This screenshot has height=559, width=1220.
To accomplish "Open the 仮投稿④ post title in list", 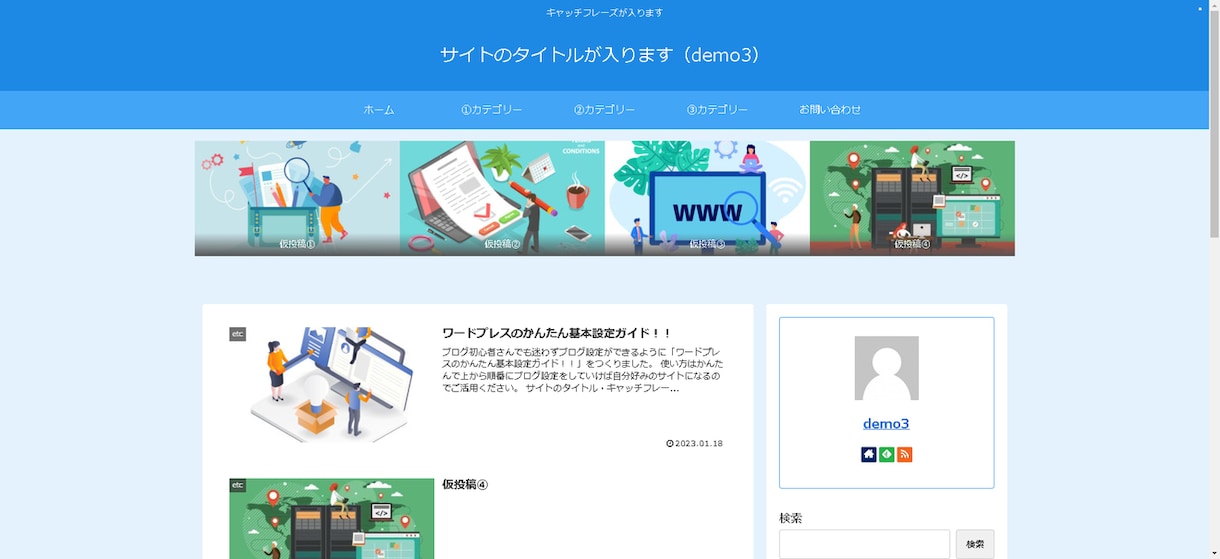I will pyautogui.click(x=465, y=484).
